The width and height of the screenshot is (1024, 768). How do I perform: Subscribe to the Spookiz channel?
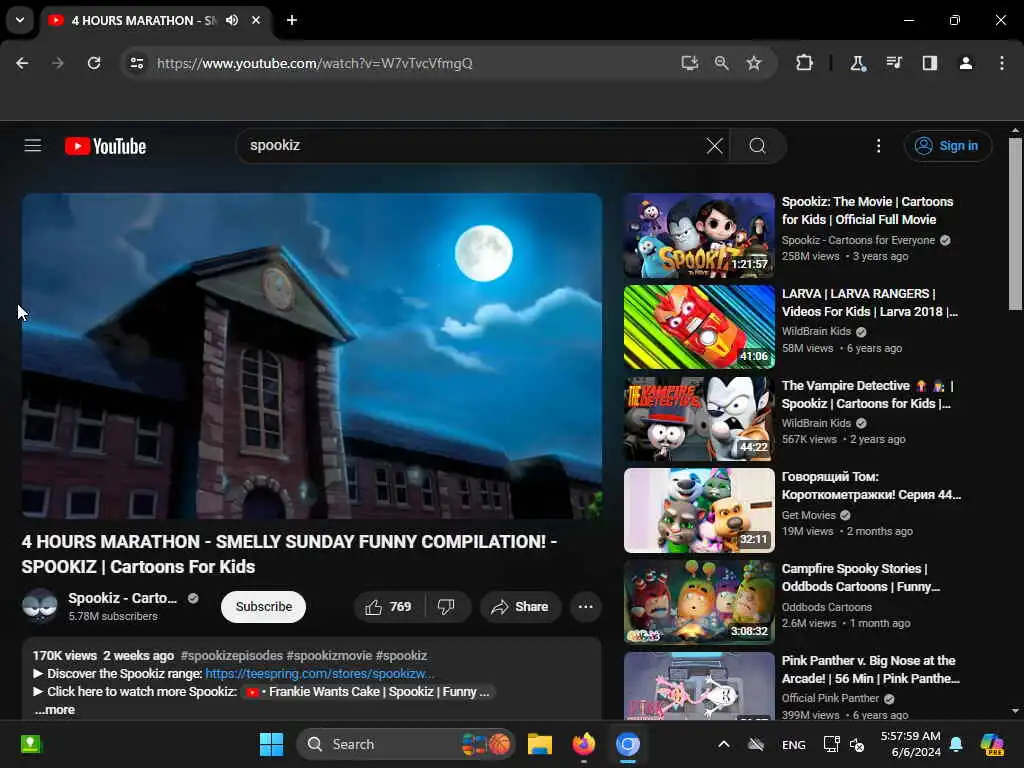click(263, 607)
